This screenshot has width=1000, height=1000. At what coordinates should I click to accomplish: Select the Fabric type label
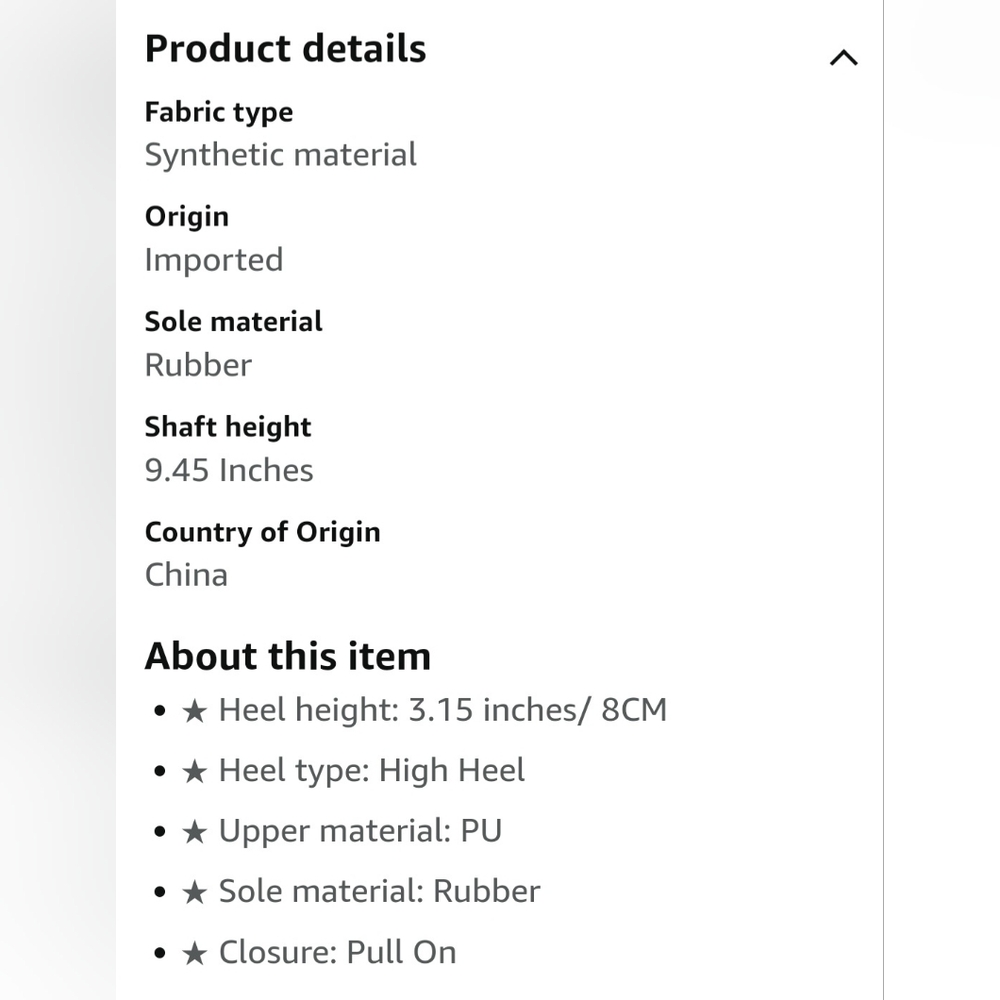pyautogui.click(x=219, y=112)
